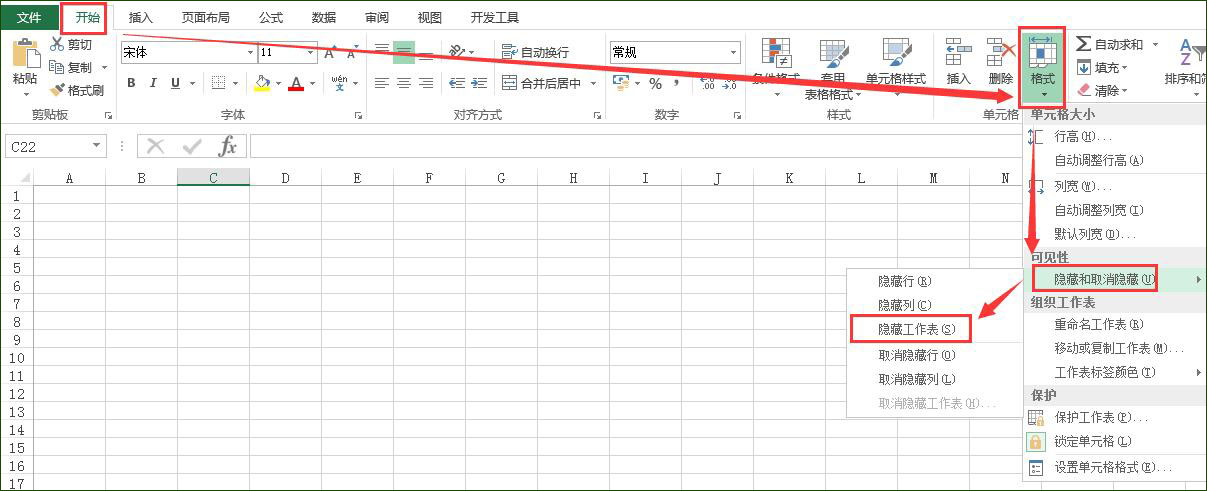This screenshot has height=491, width=1207.
Task: Select the Column Width (列宽) menu item
Action: (x=1083, y=186)
